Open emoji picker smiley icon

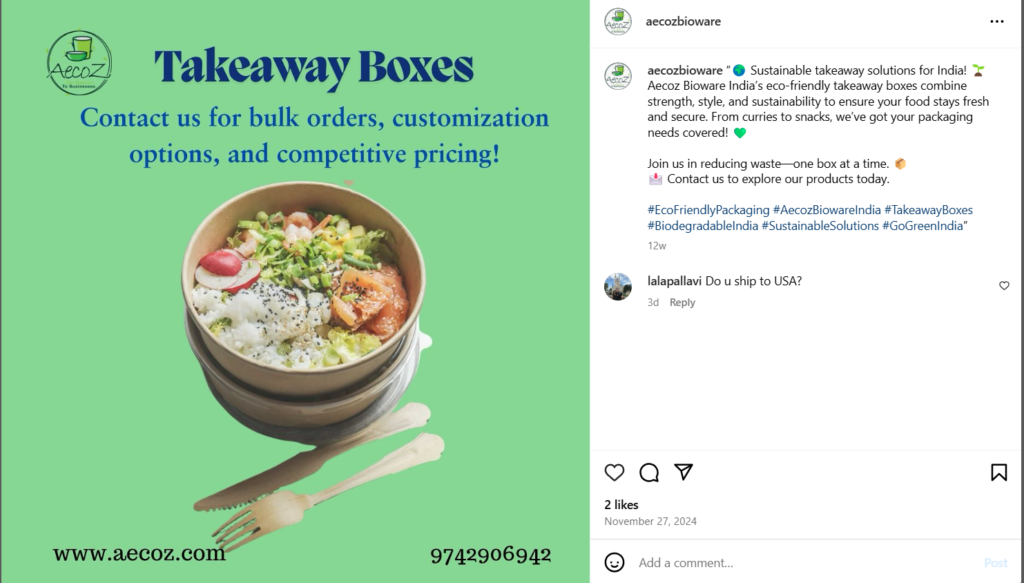point(614,562)
